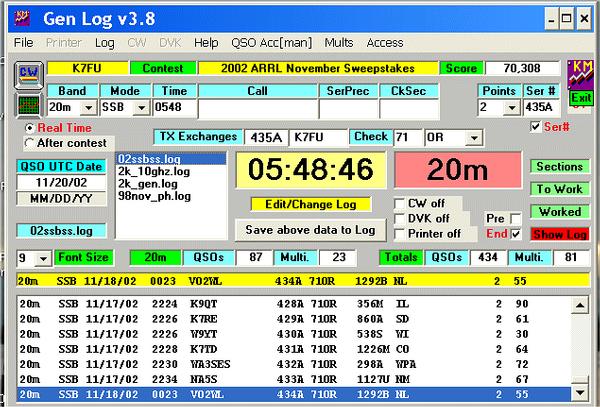Enable the DVK off checkbox
600x407 pixels.
399,218
